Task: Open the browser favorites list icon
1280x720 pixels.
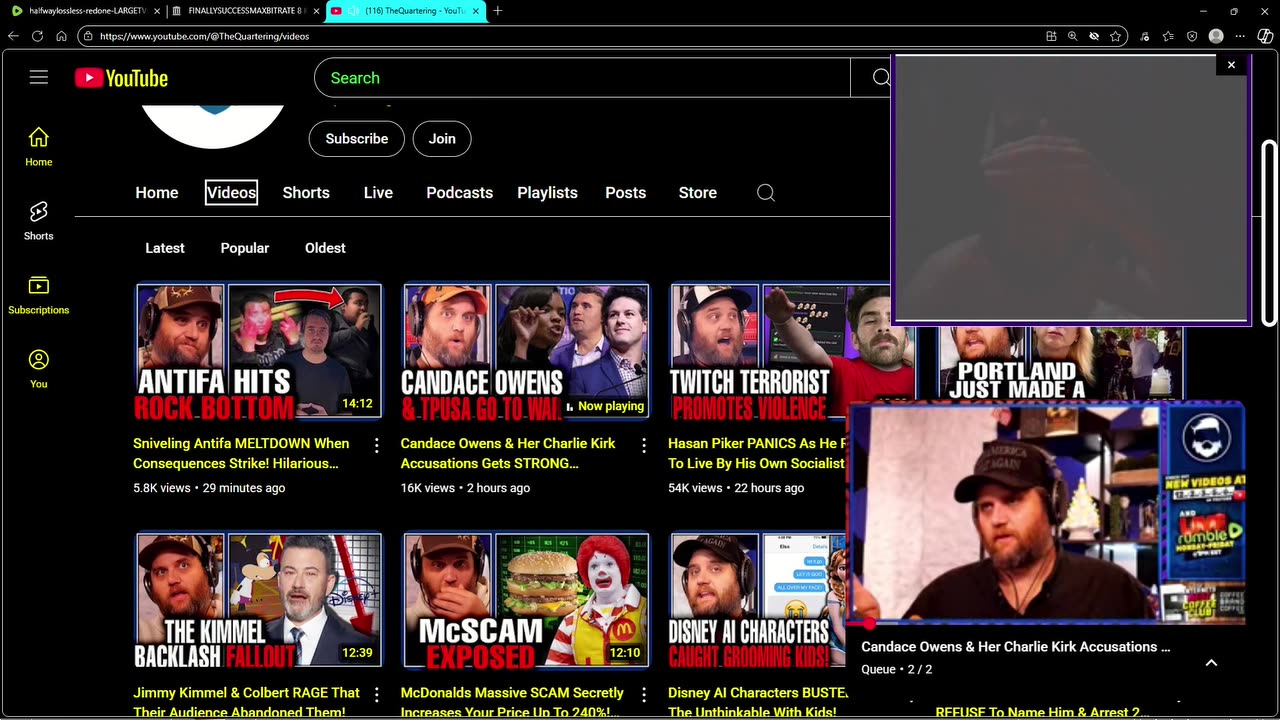Action: (x=1168, y=36)
